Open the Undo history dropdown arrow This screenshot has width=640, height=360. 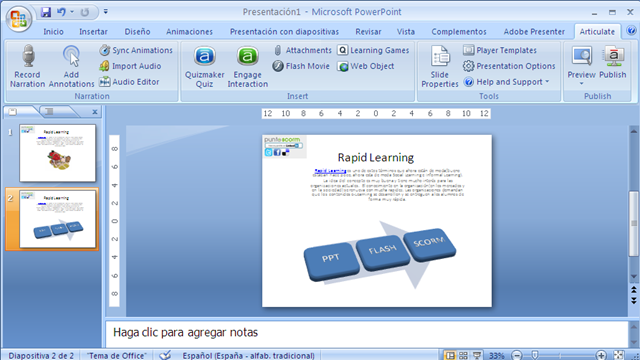(72, 12)
